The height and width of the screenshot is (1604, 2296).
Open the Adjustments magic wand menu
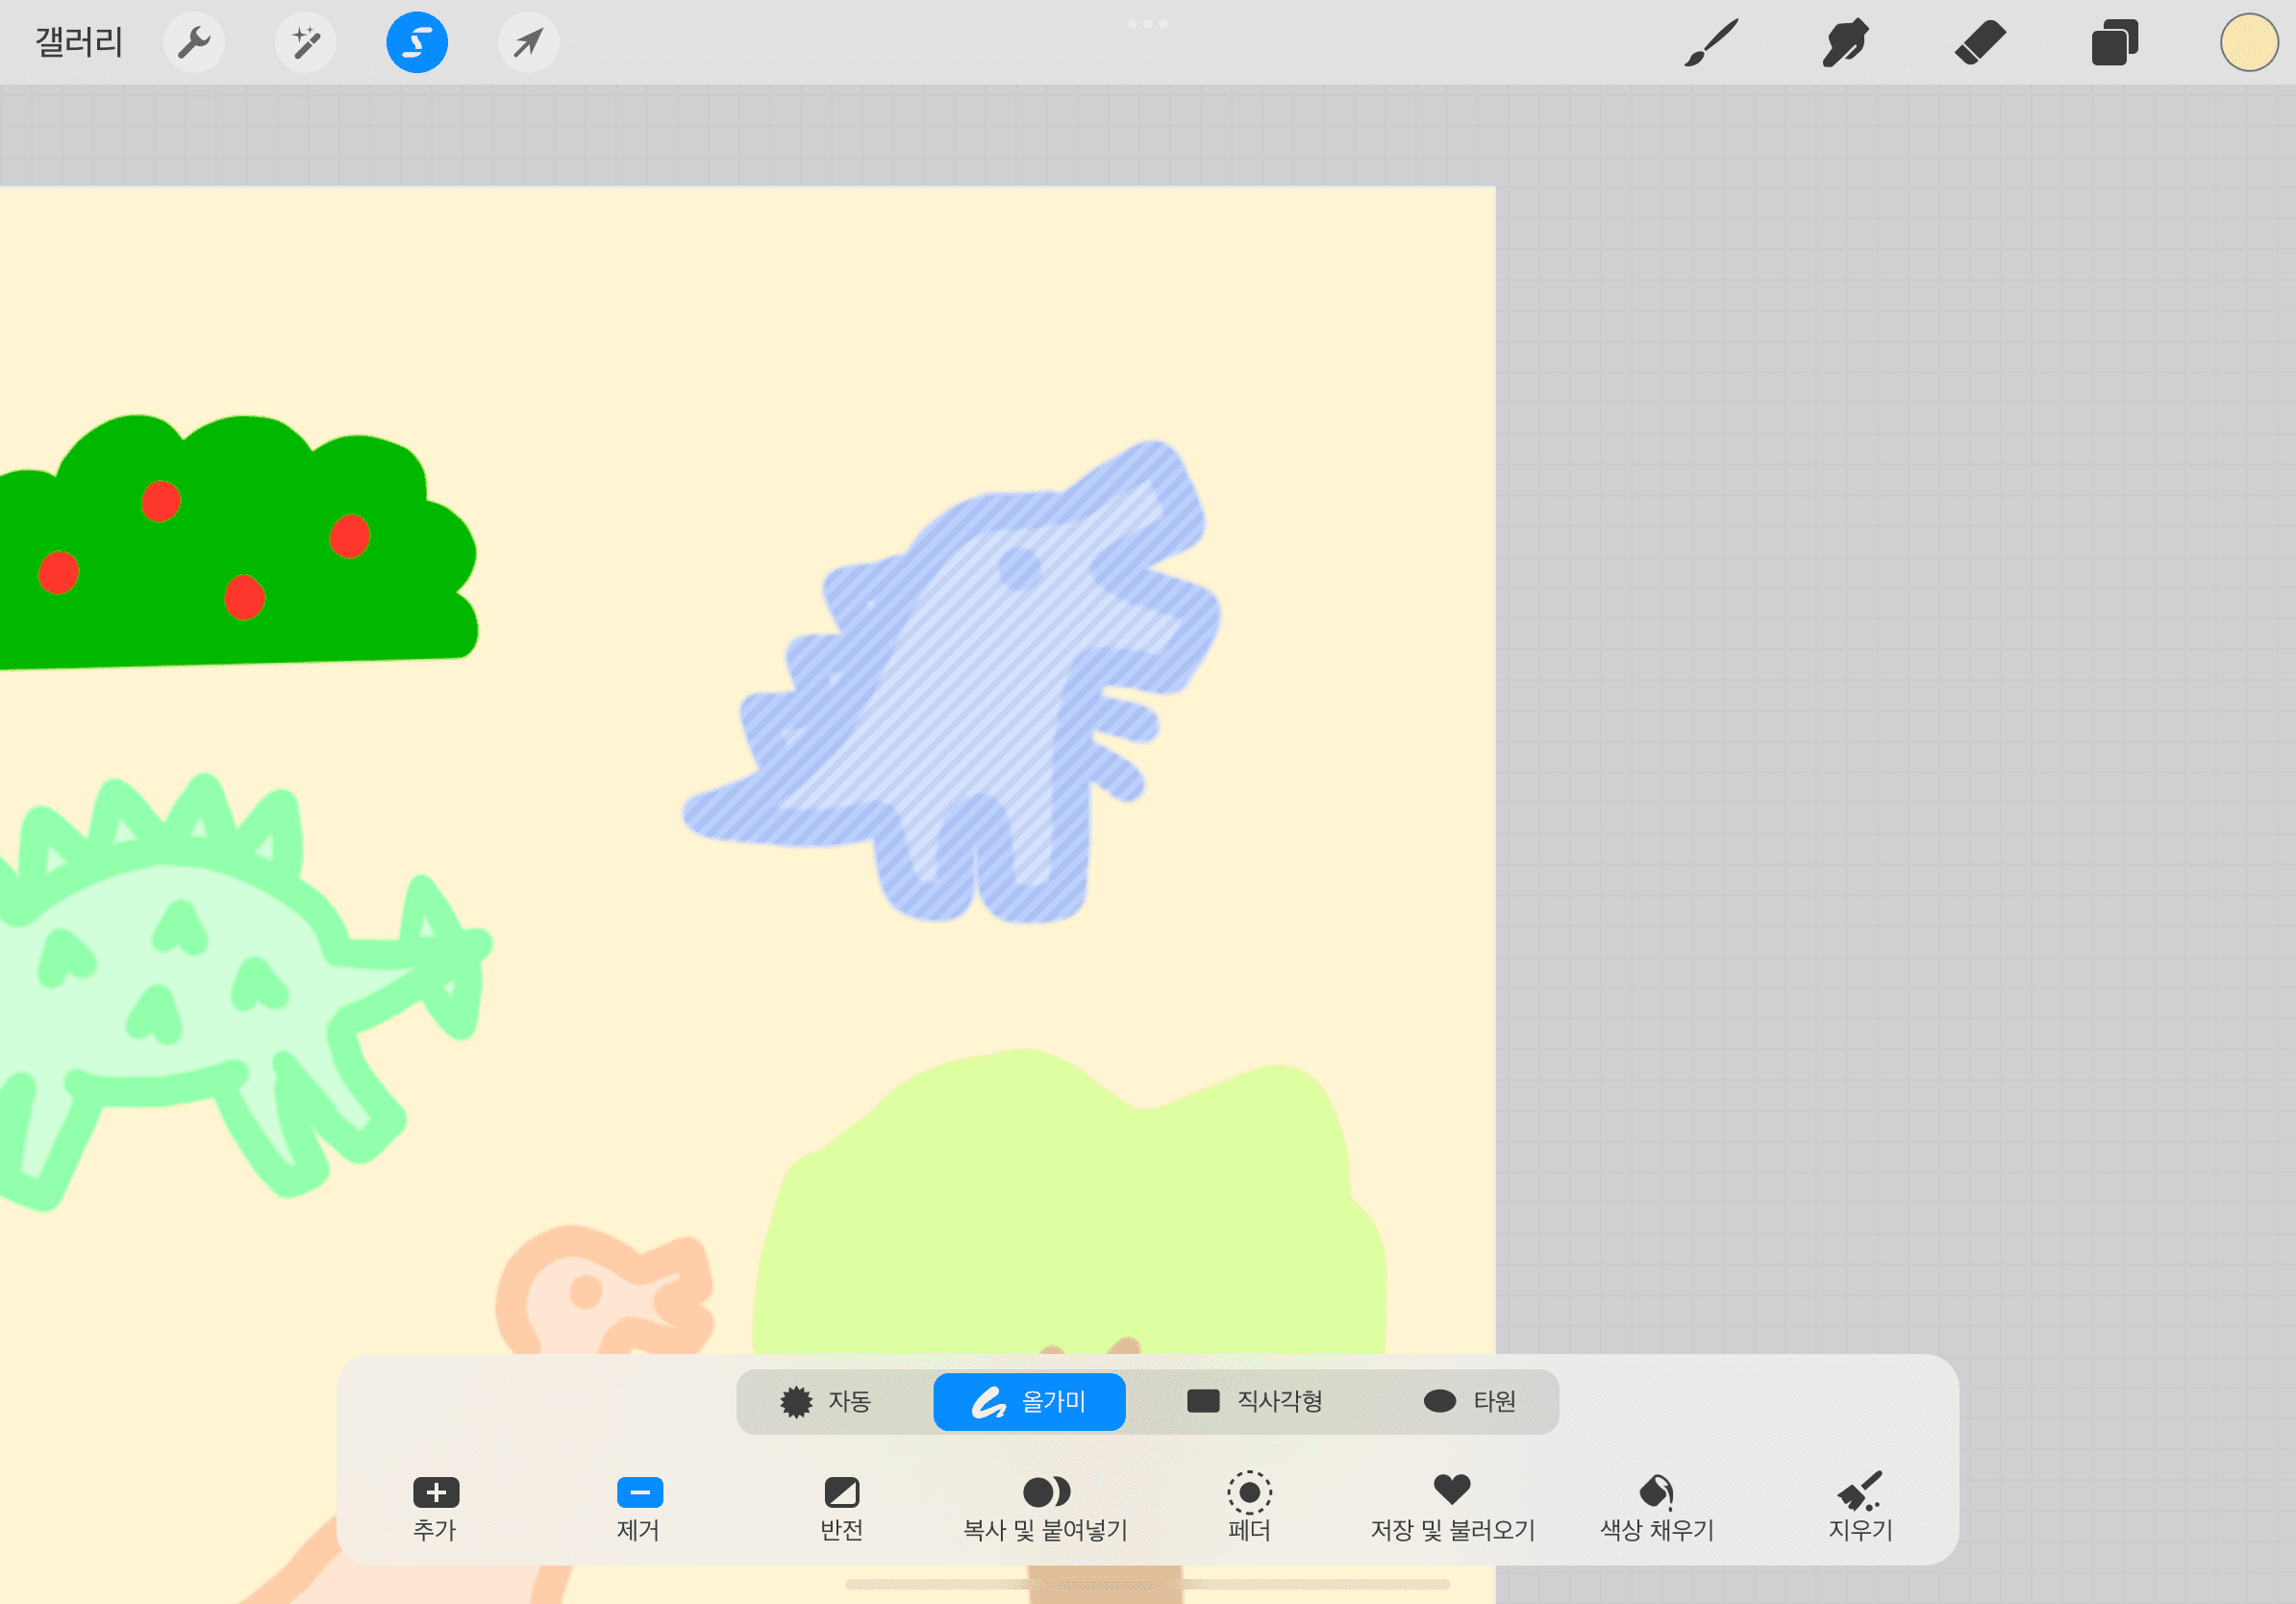click(306, 42)
